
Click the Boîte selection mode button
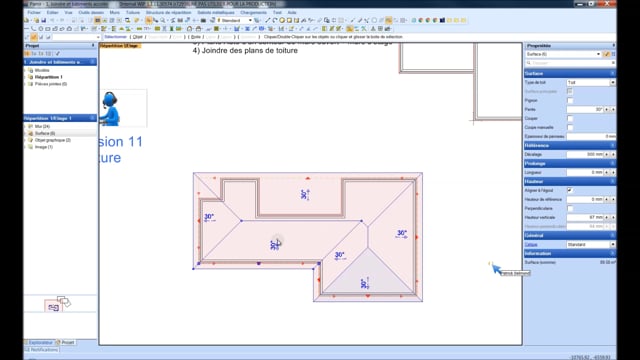pyautogui.click(x=196, y=37)
